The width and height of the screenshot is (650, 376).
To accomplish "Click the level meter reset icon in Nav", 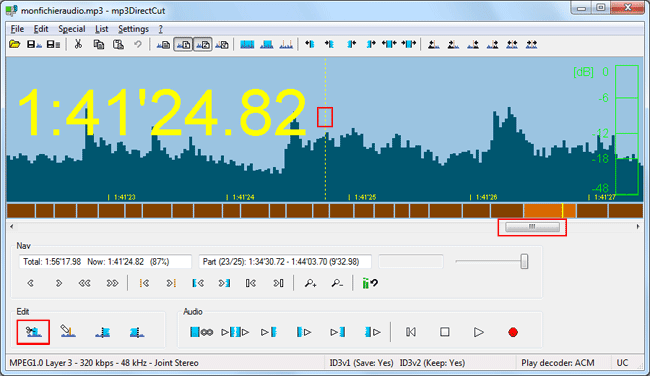I will (370, 283).
